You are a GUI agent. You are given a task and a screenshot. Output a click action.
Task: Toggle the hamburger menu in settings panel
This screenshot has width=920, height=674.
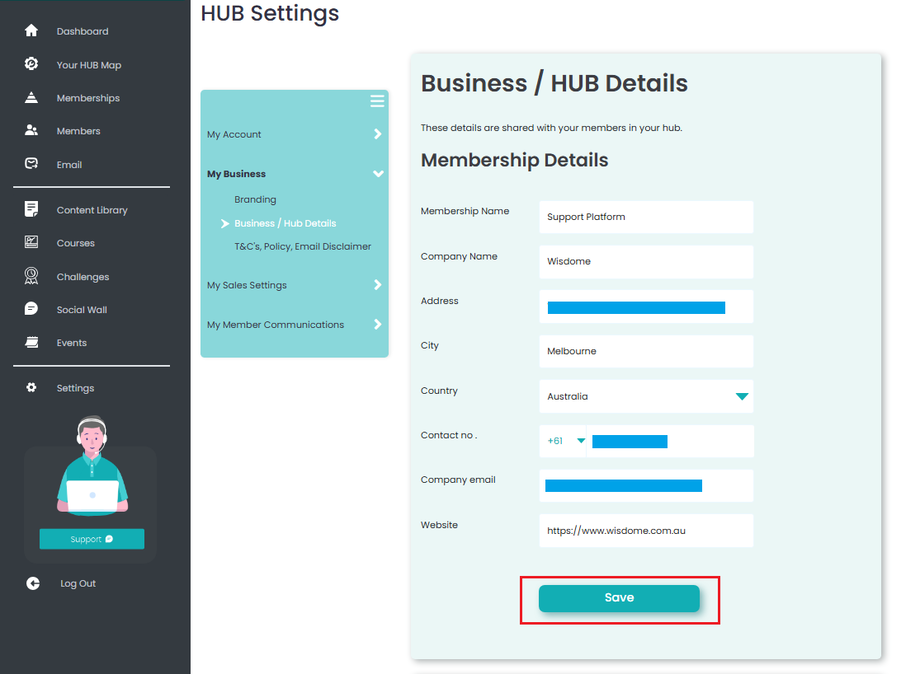[377, 101]
